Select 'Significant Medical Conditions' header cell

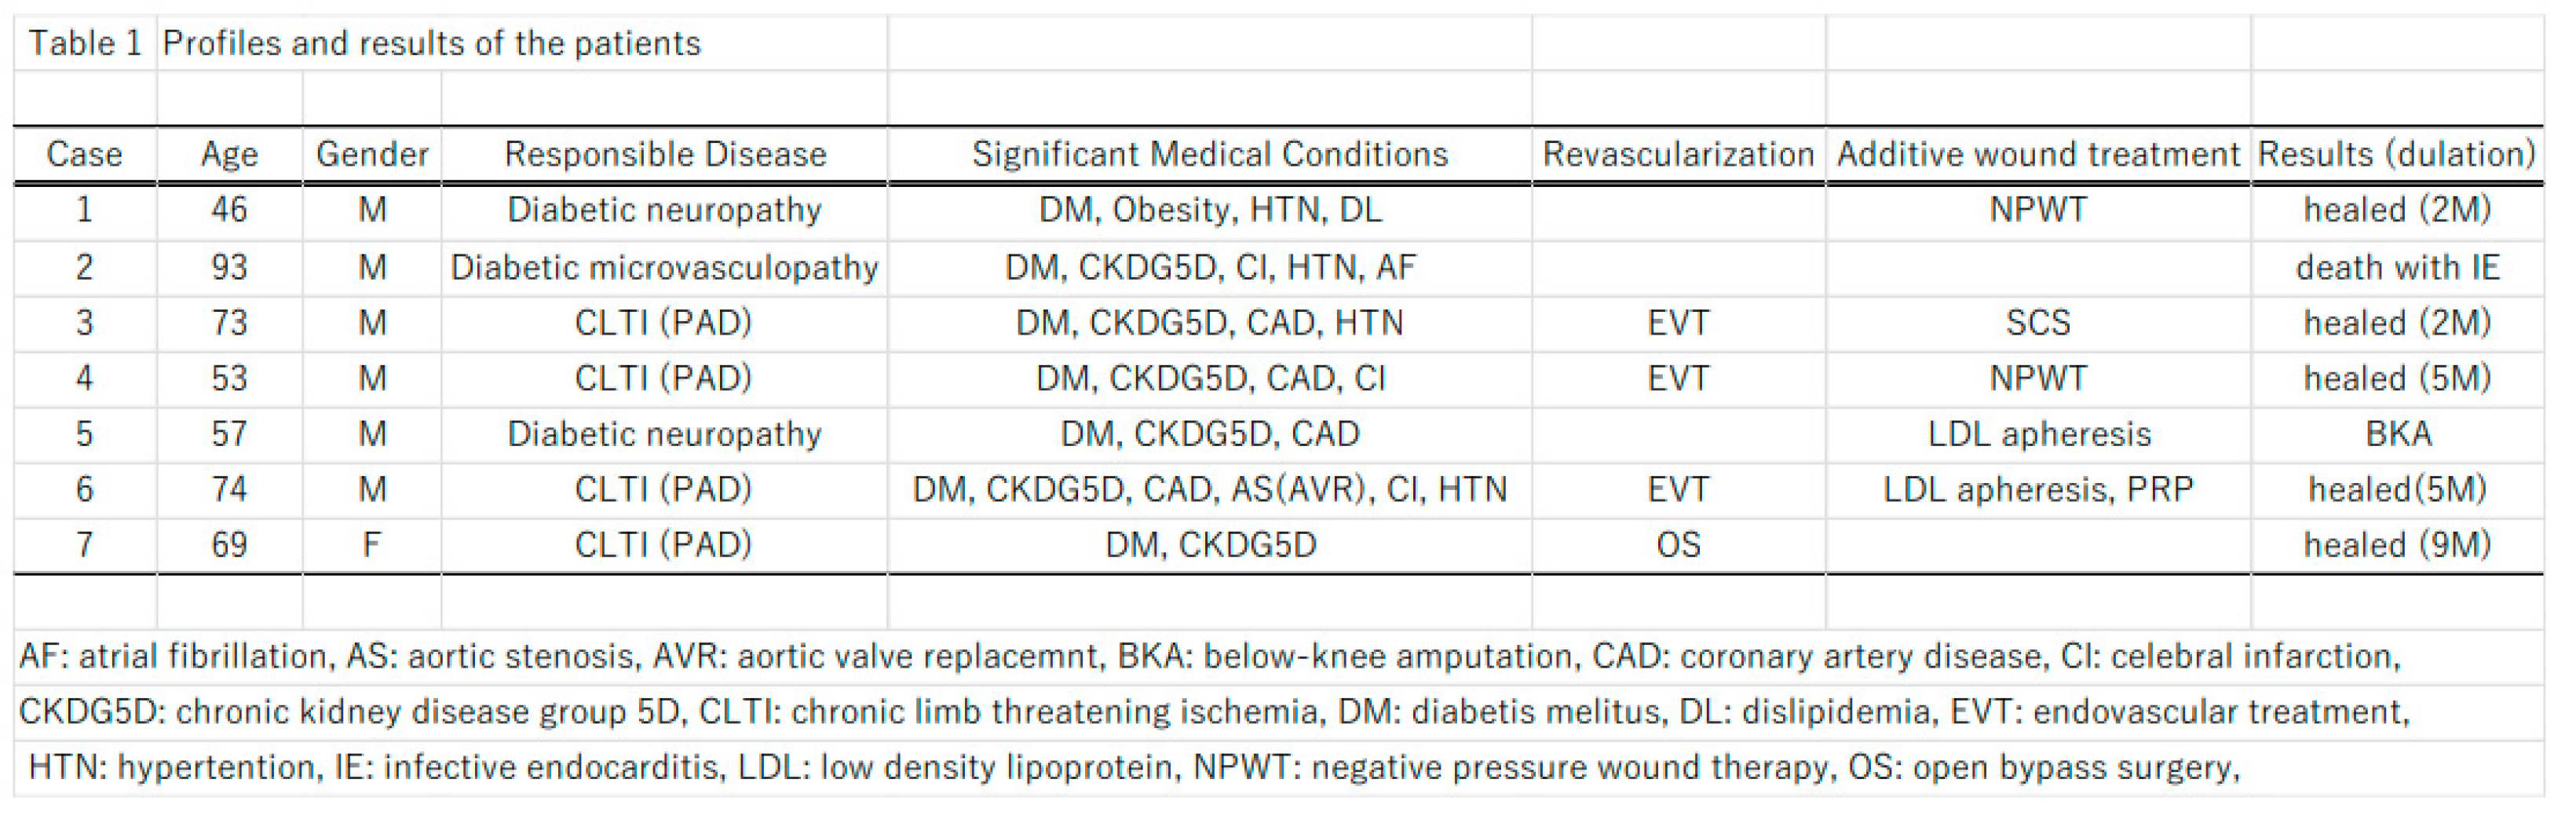pos(1210,154)
